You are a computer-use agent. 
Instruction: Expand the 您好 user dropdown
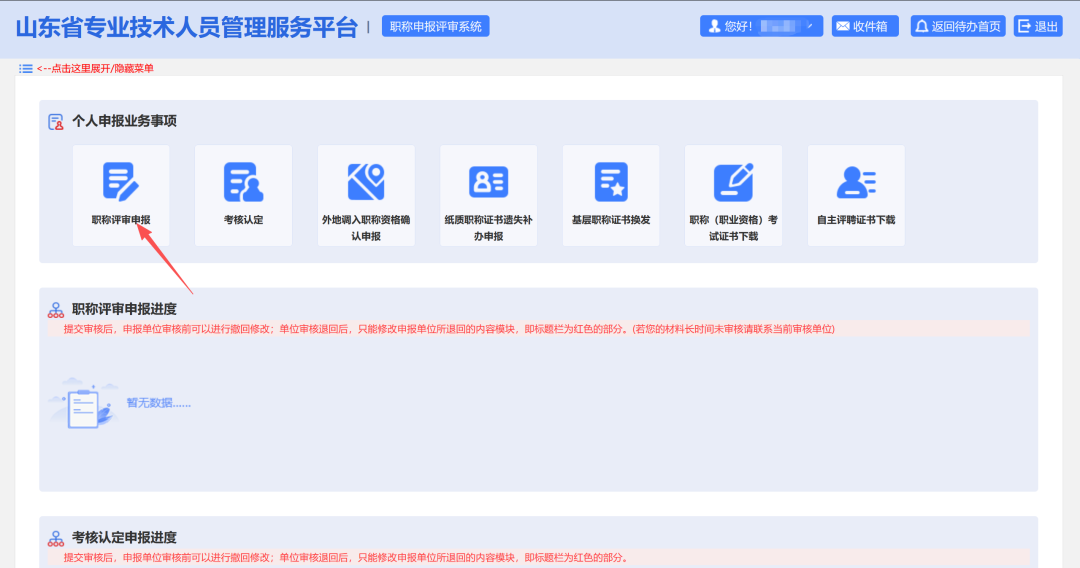pos(761,26)
